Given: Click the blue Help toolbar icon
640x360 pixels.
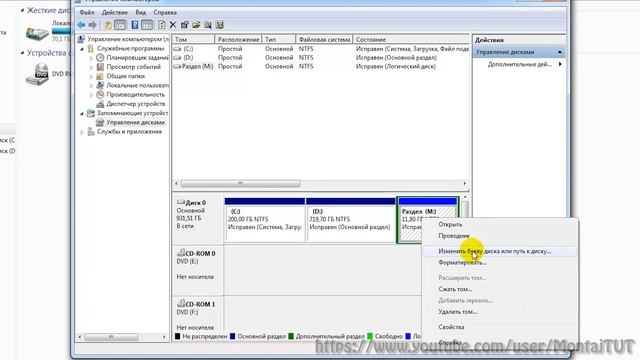Looking at the screenshot, I should click(x=135, y=25).
